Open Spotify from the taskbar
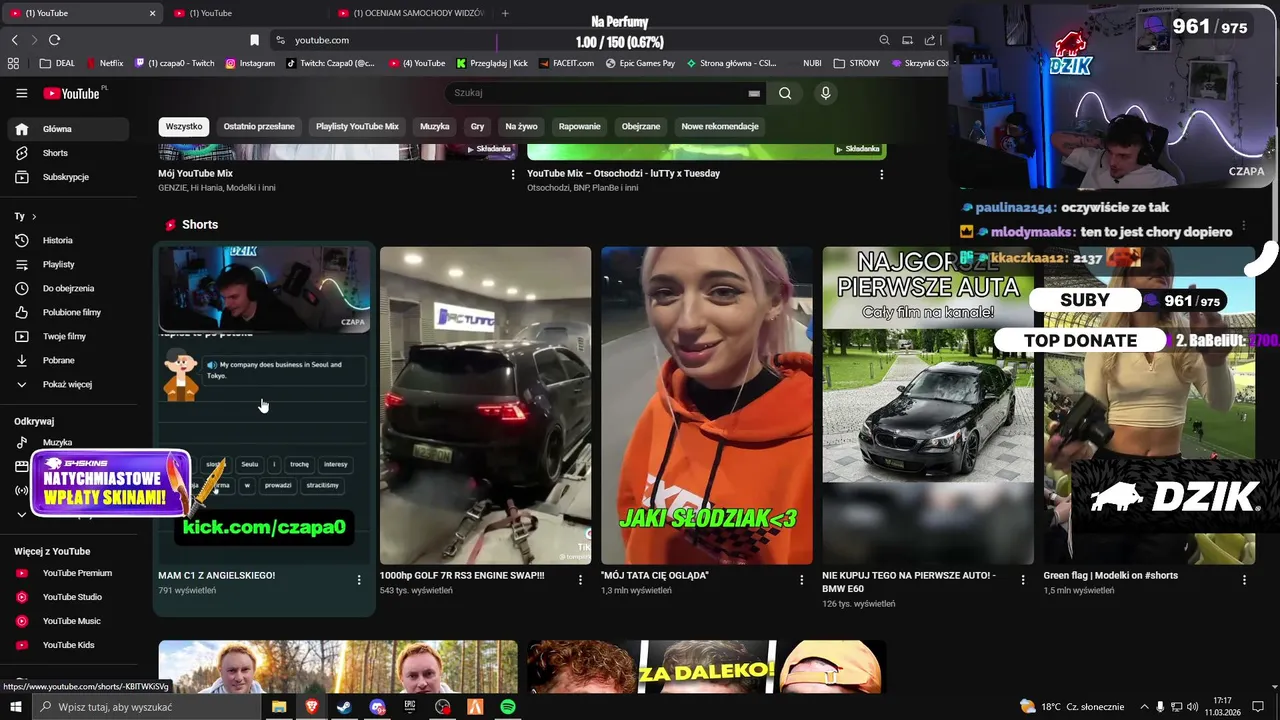The width and height of the screenshot is (1280, 720). pos(508,707)
